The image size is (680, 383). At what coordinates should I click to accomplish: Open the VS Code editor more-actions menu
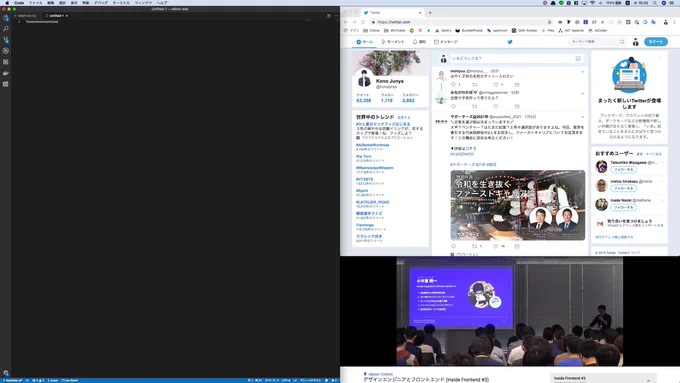coord(336,16)
